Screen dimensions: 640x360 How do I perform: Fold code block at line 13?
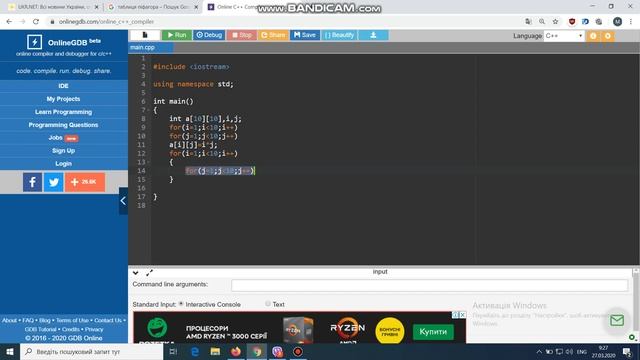(148, 162)
